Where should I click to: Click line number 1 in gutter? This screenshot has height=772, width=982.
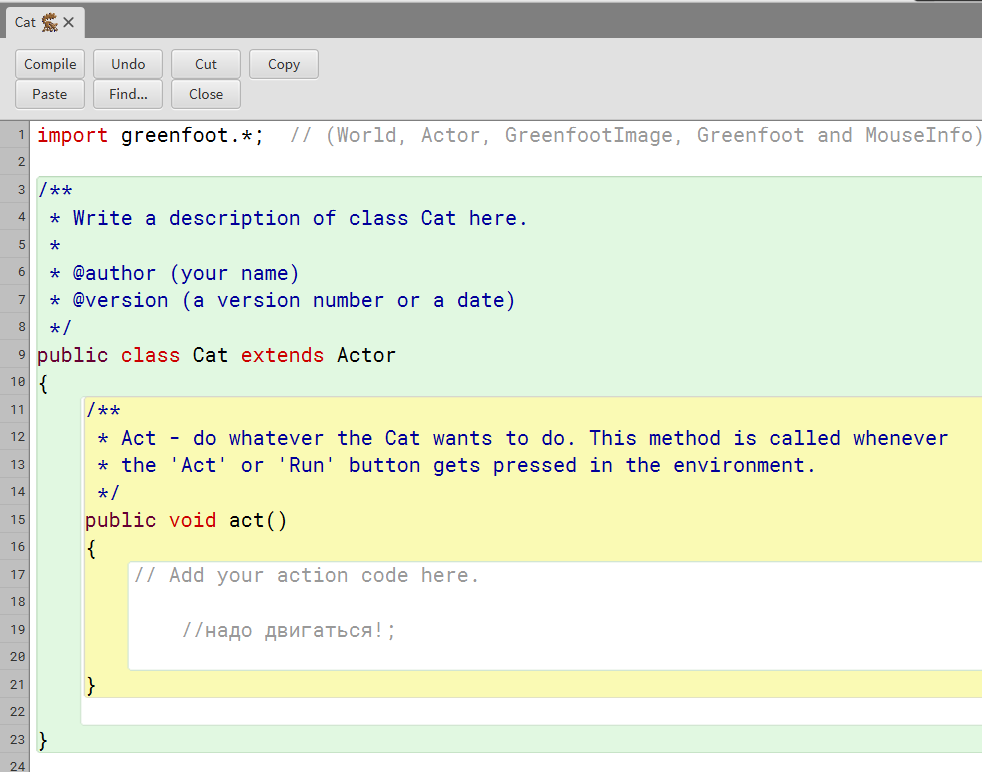(21, 135)
